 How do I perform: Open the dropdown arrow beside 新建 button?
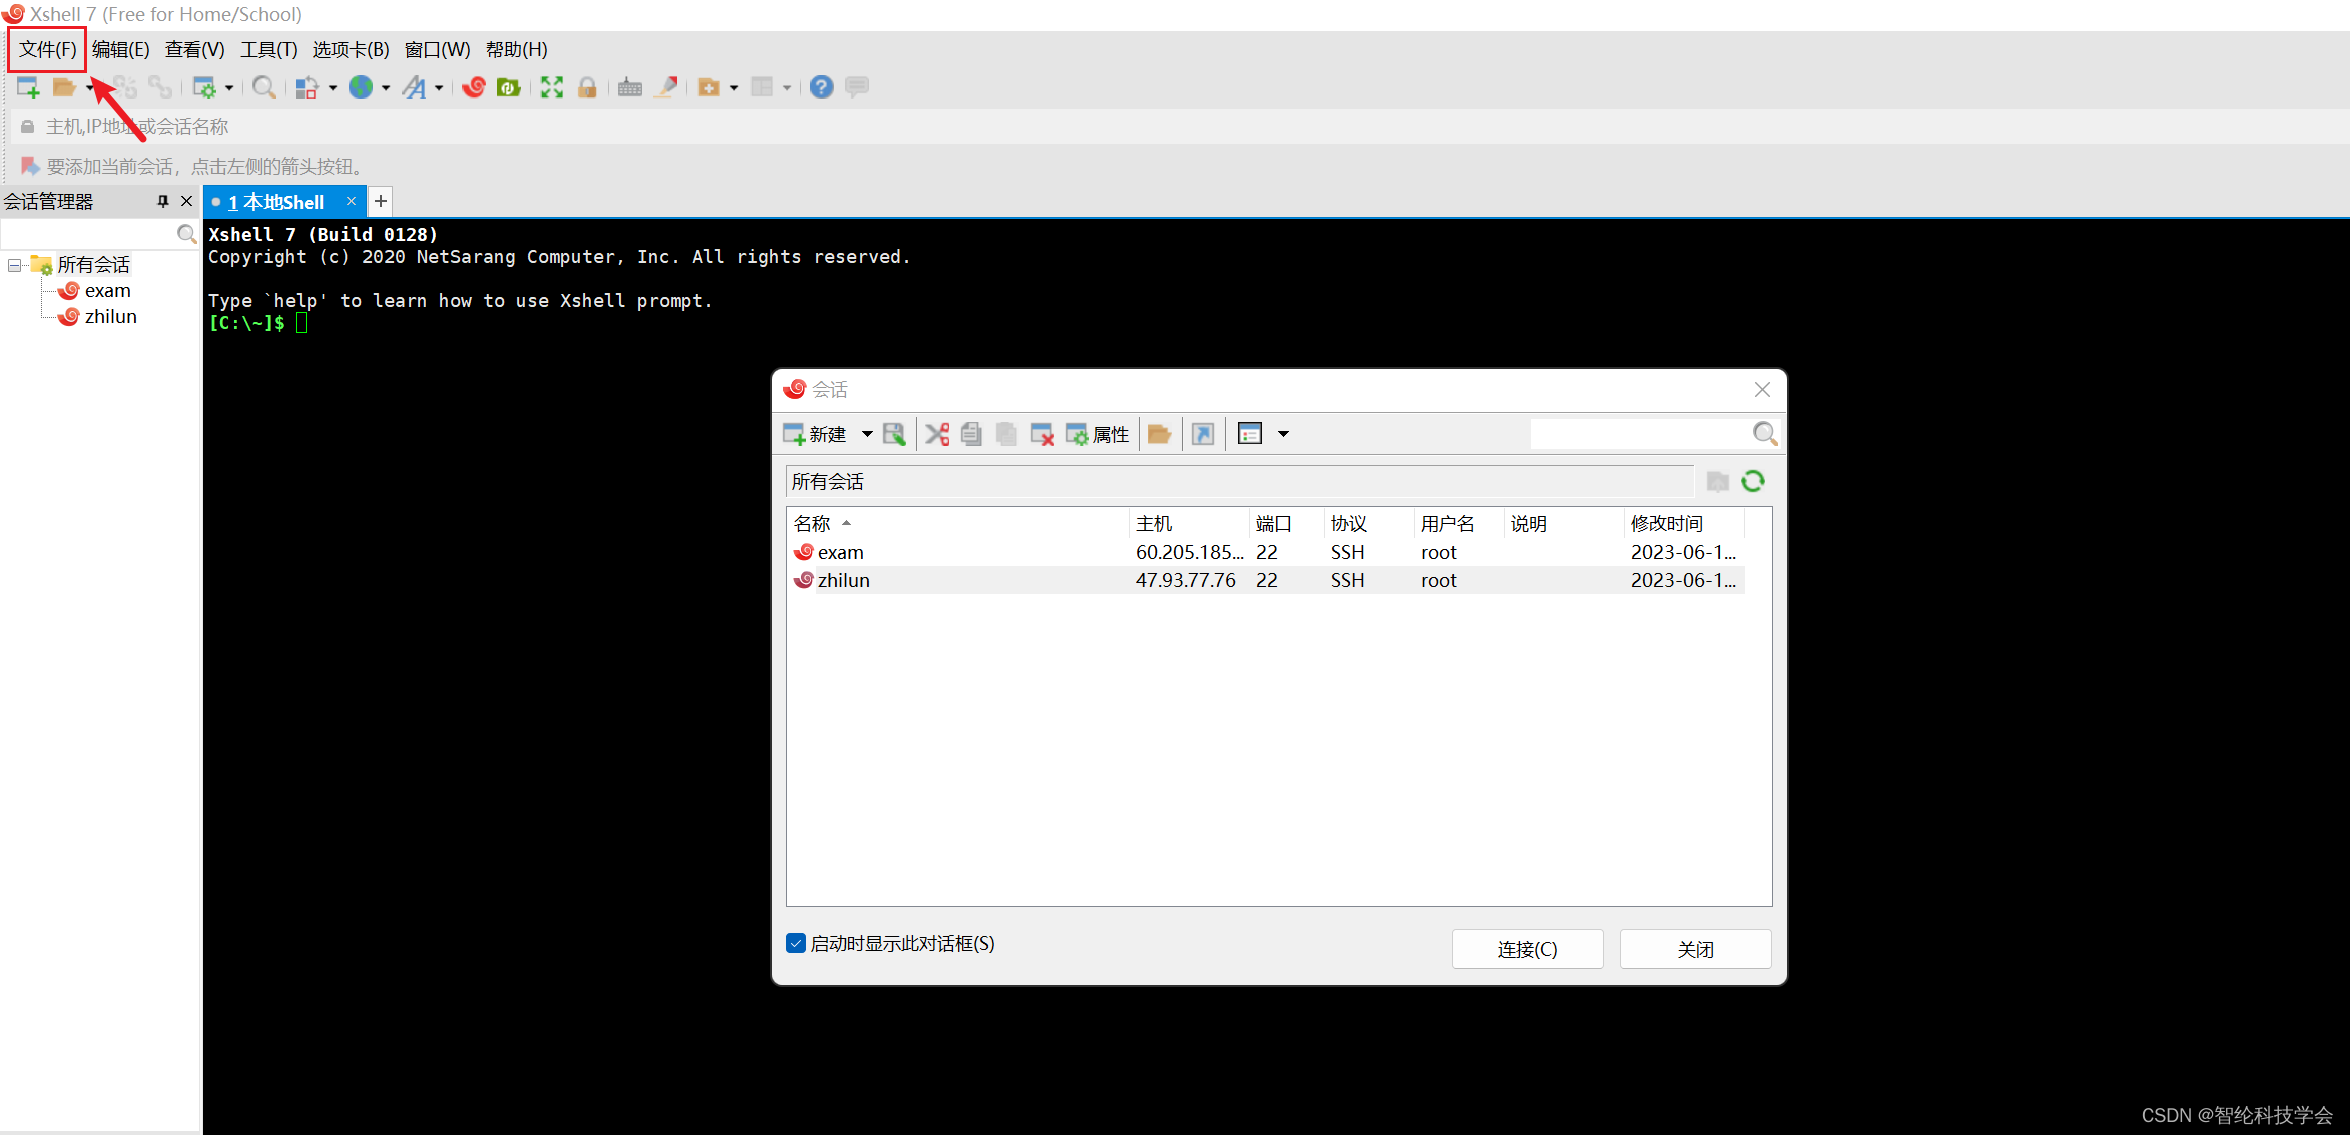[x=867, y=434]
